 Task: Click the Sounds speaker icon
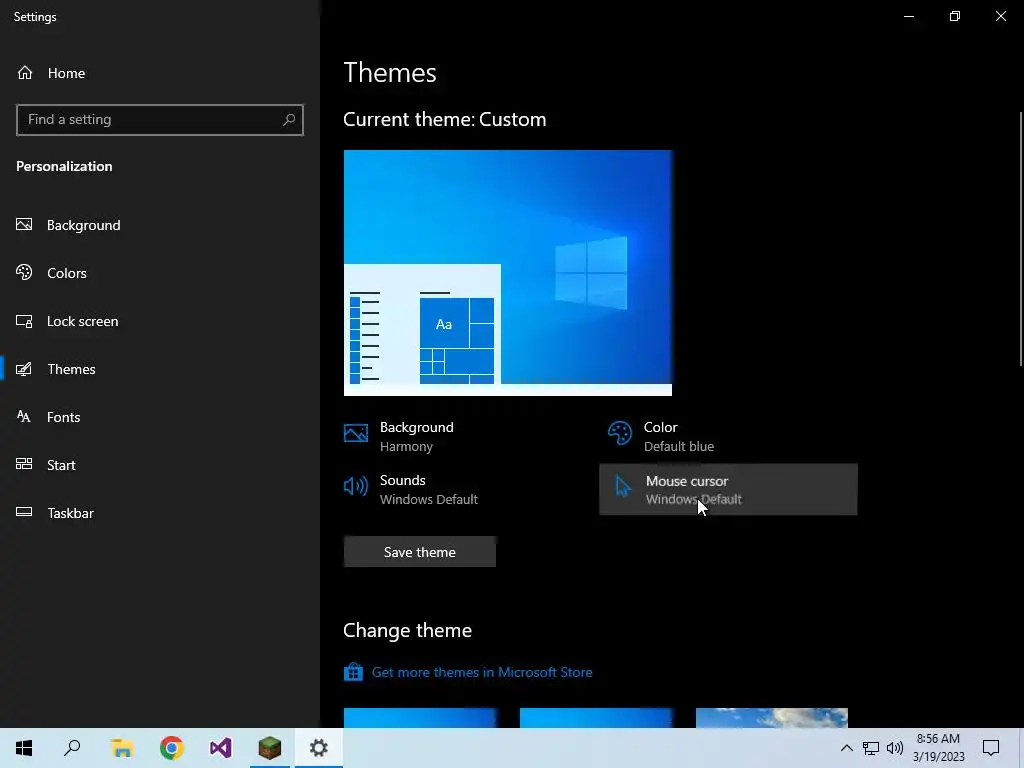click(x=356, y=486)
